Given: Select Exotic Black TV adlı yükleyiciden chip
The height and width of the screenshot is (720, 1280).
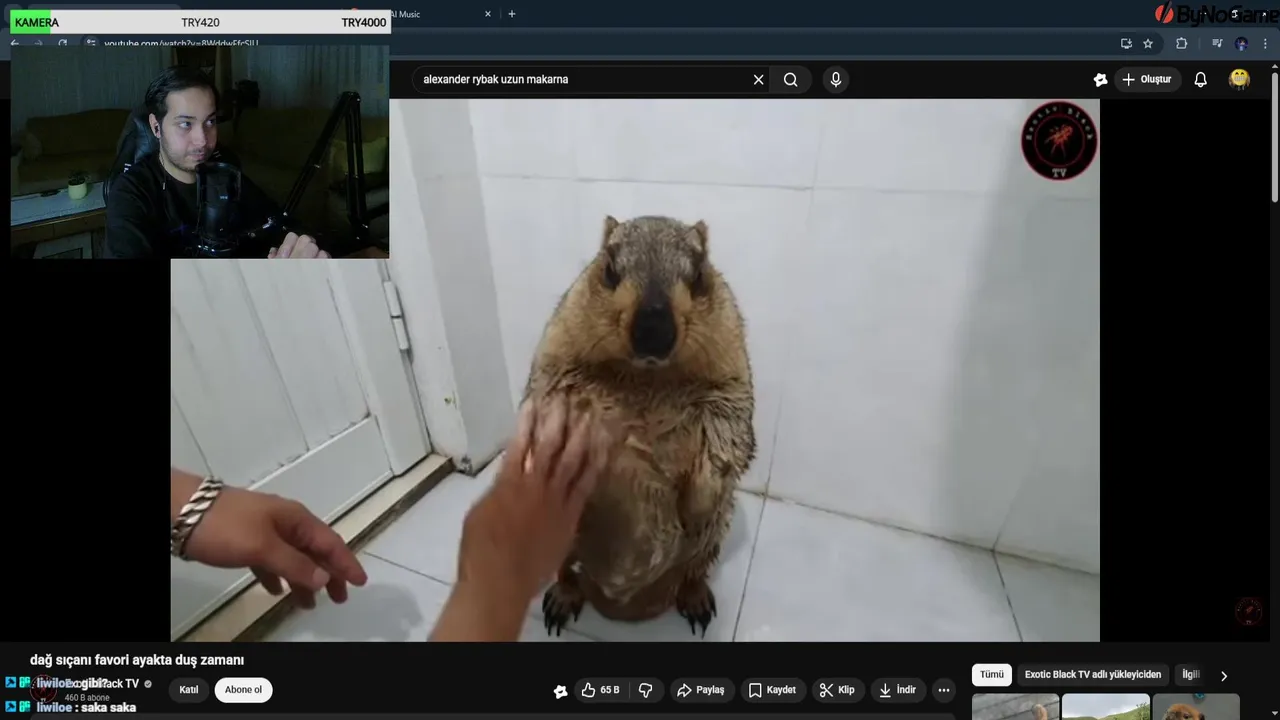Looking at the screenshot, I should (1093, 675).
